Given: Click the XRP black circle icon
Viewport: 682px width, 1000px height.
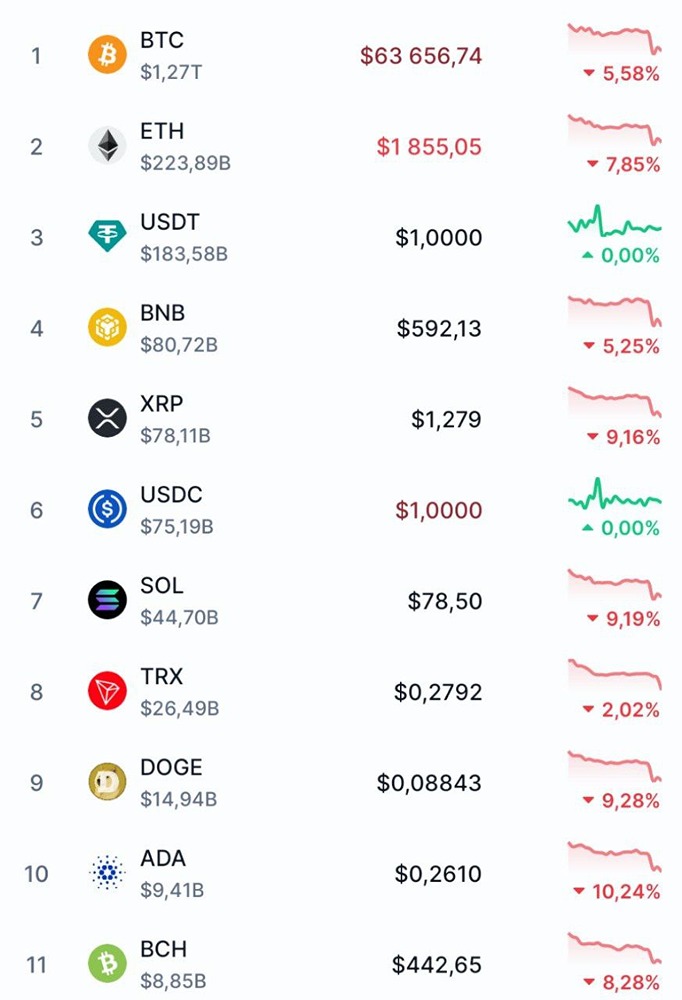Looking at the screenshot, I should point(107,419).
